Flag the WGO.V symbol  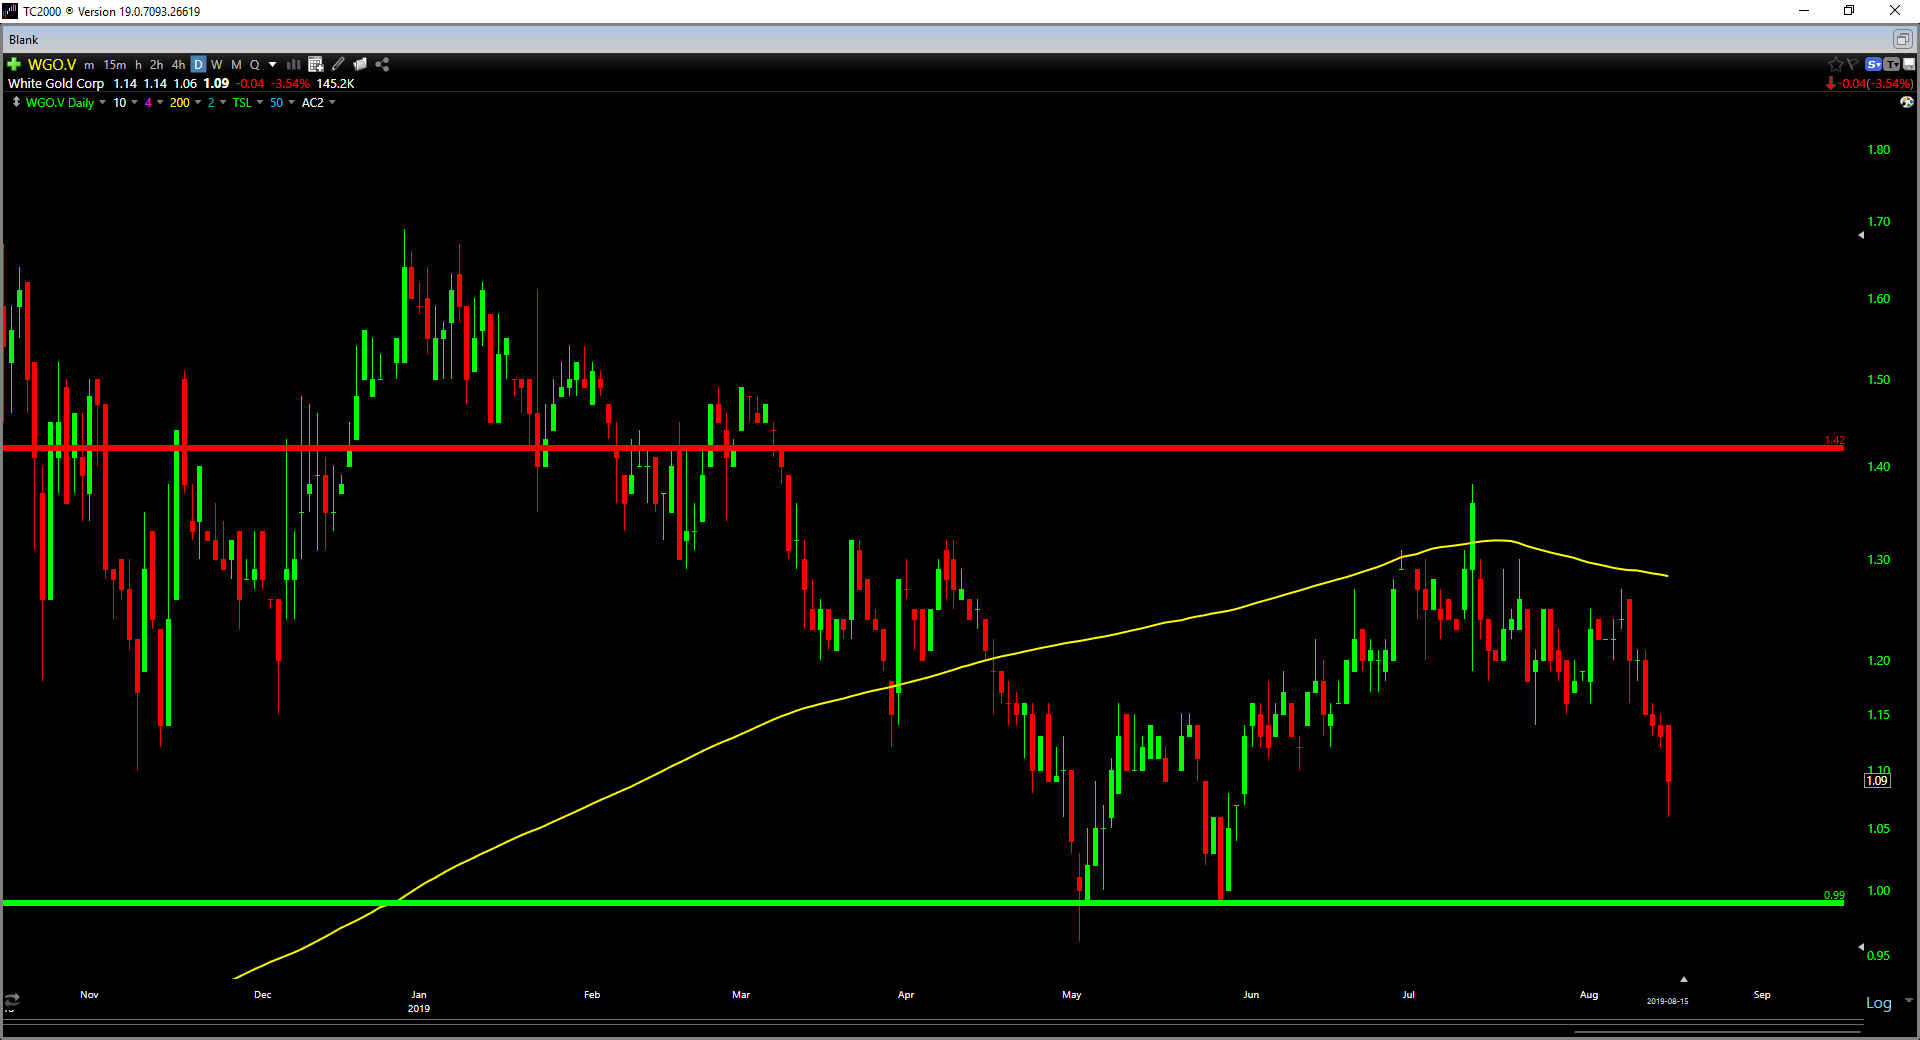pos(1853,64)
